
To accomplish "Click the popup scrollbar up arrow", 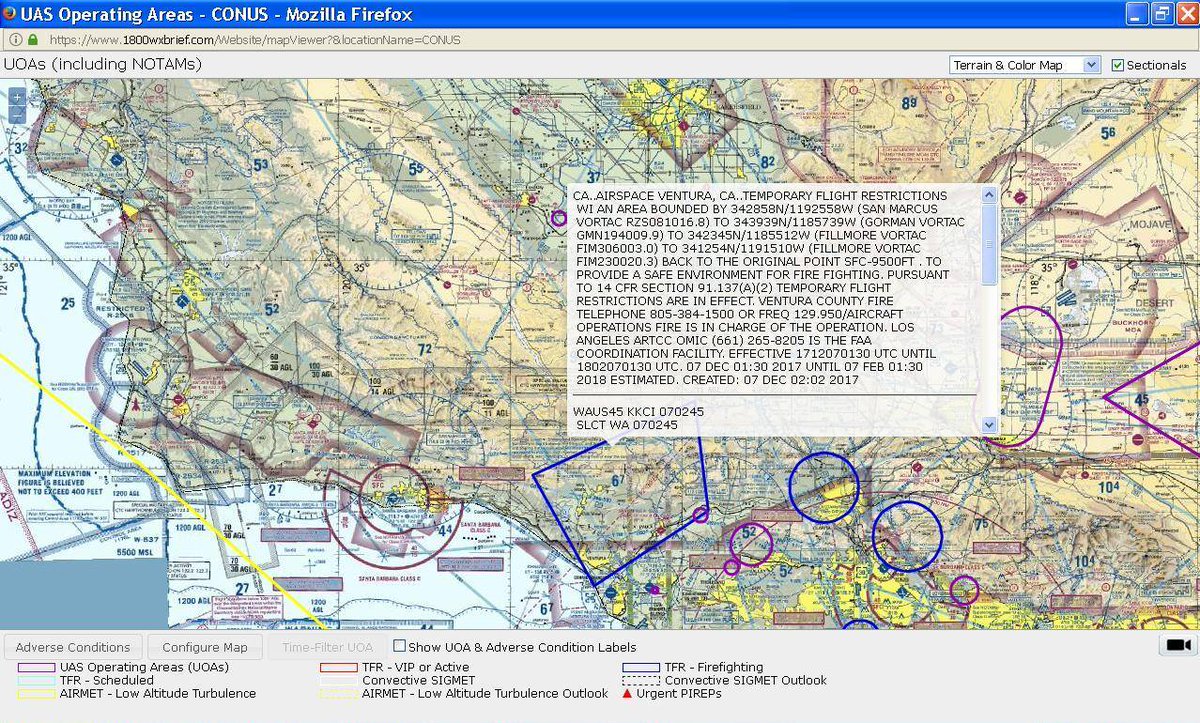I will coord(989,196).
